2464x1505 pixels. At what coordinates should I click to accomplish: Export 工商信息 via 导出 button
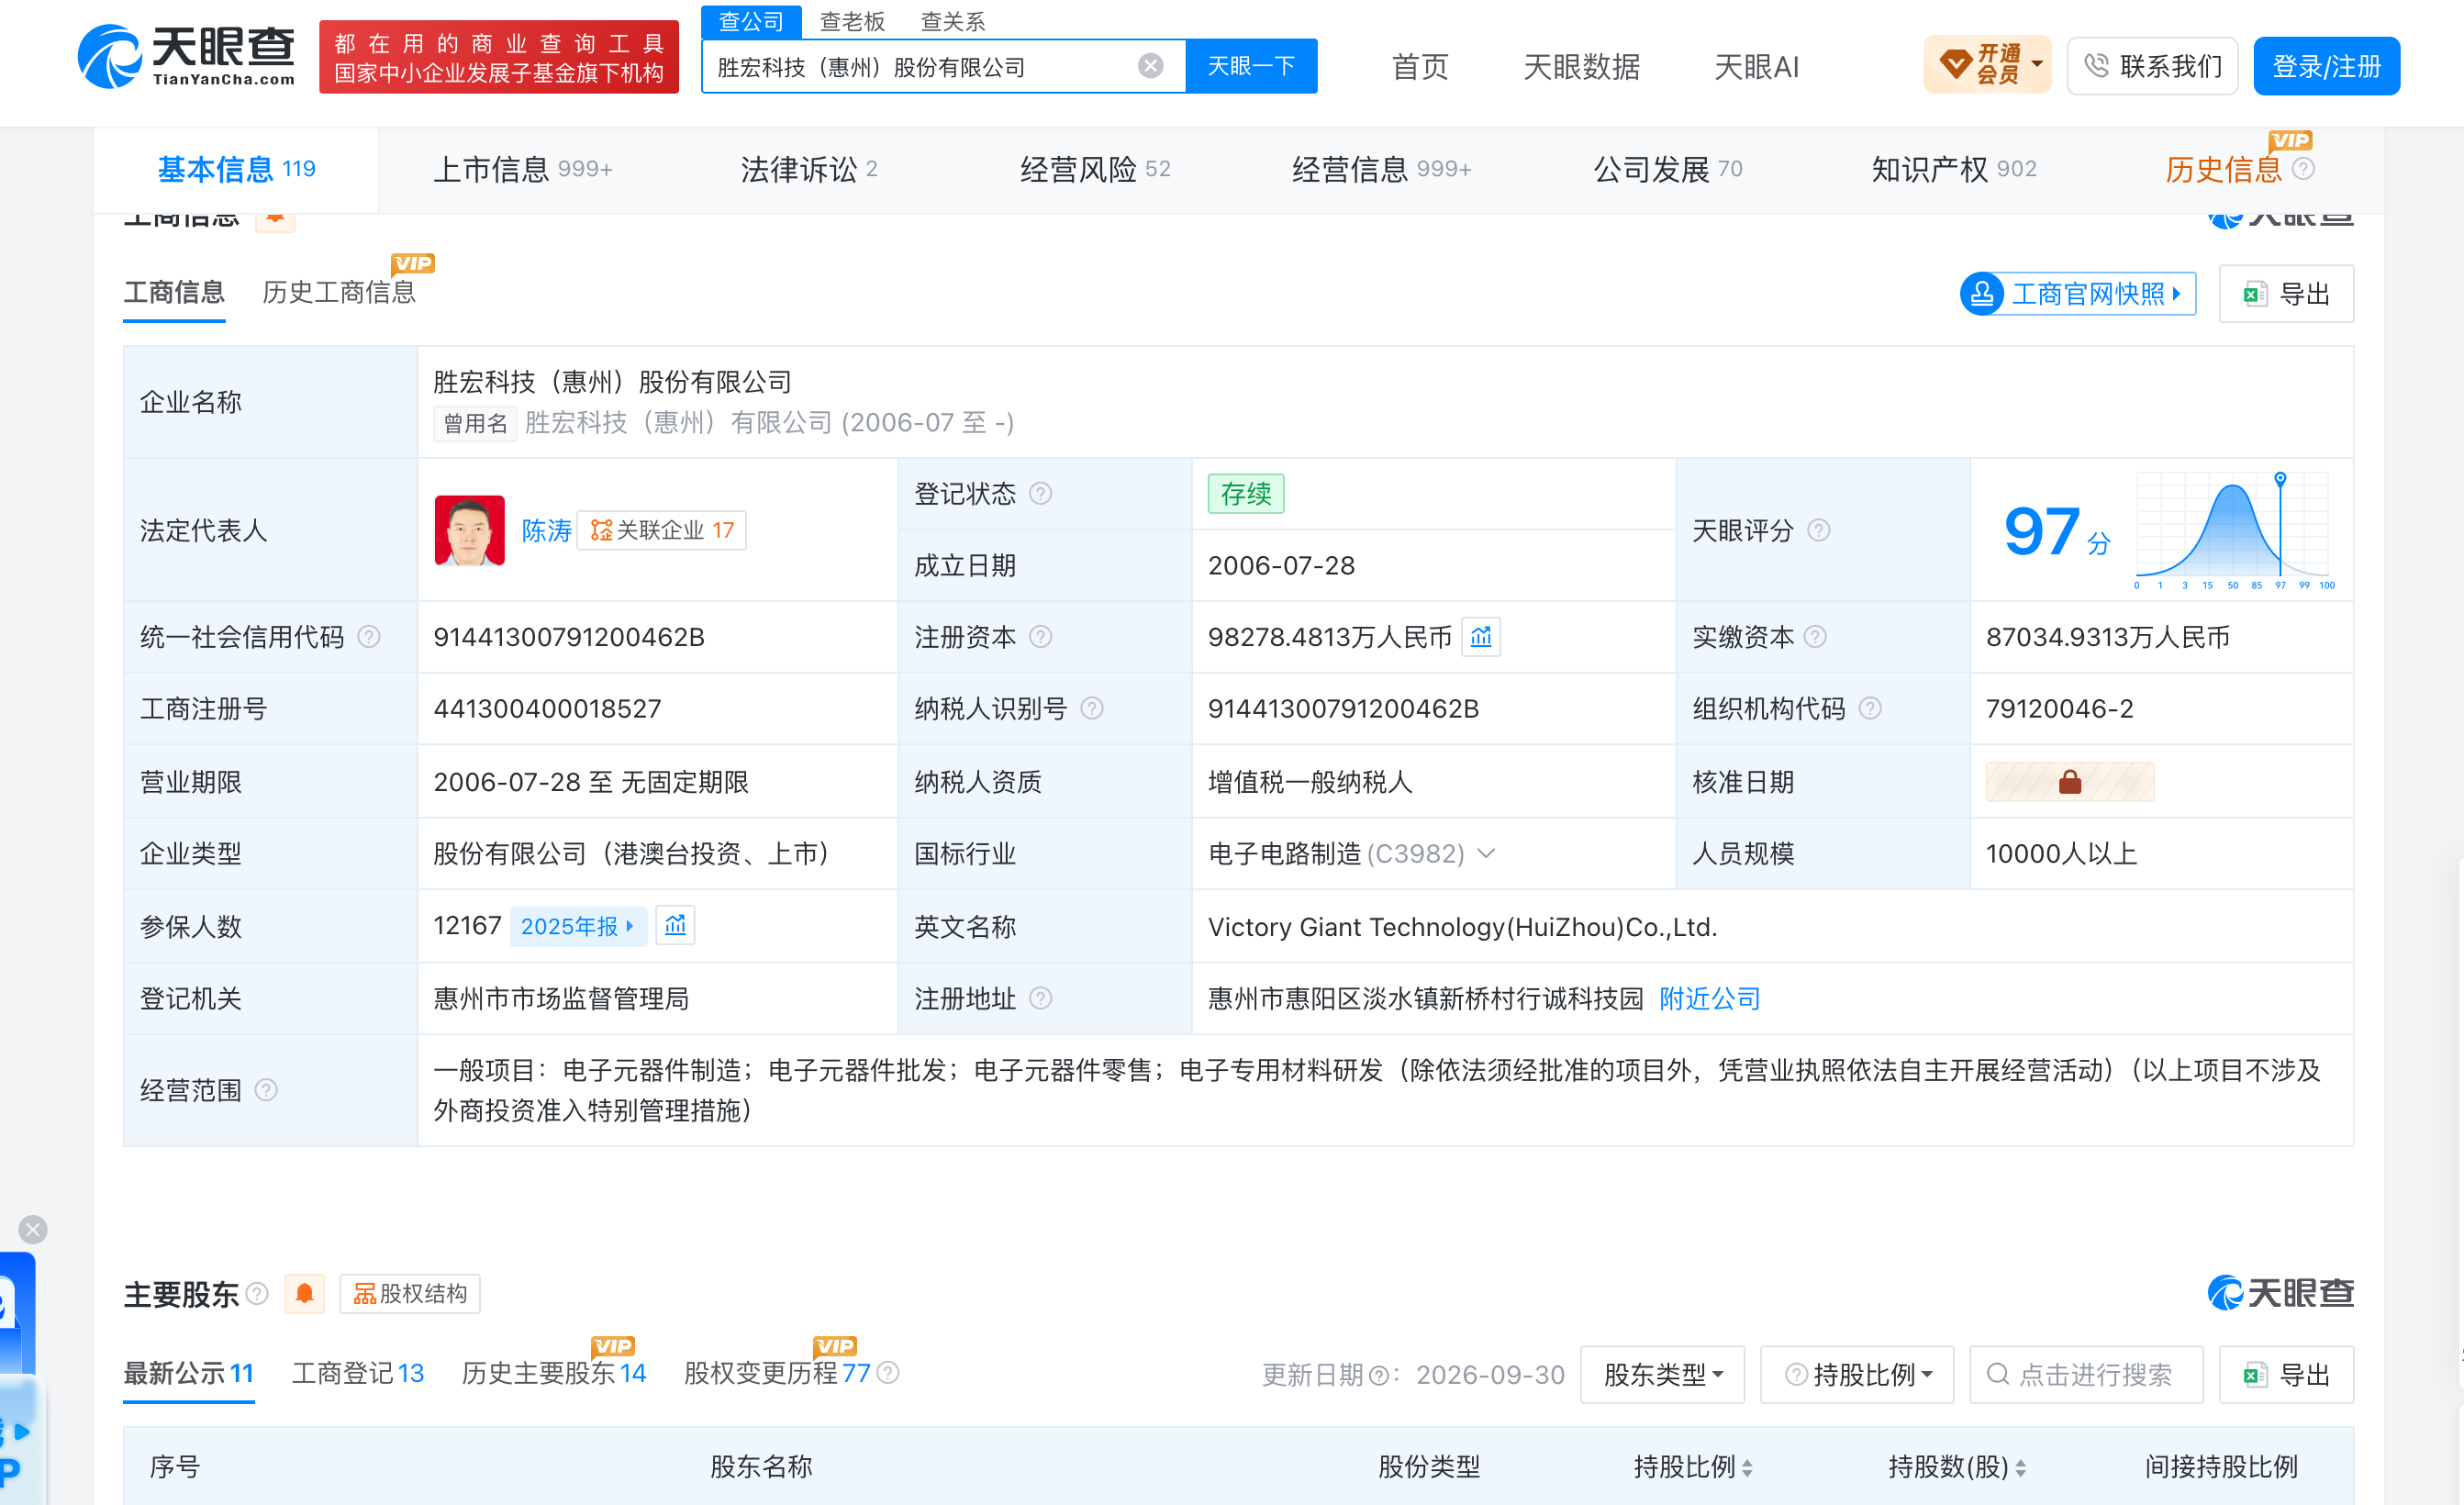[x=2286, y=293]
